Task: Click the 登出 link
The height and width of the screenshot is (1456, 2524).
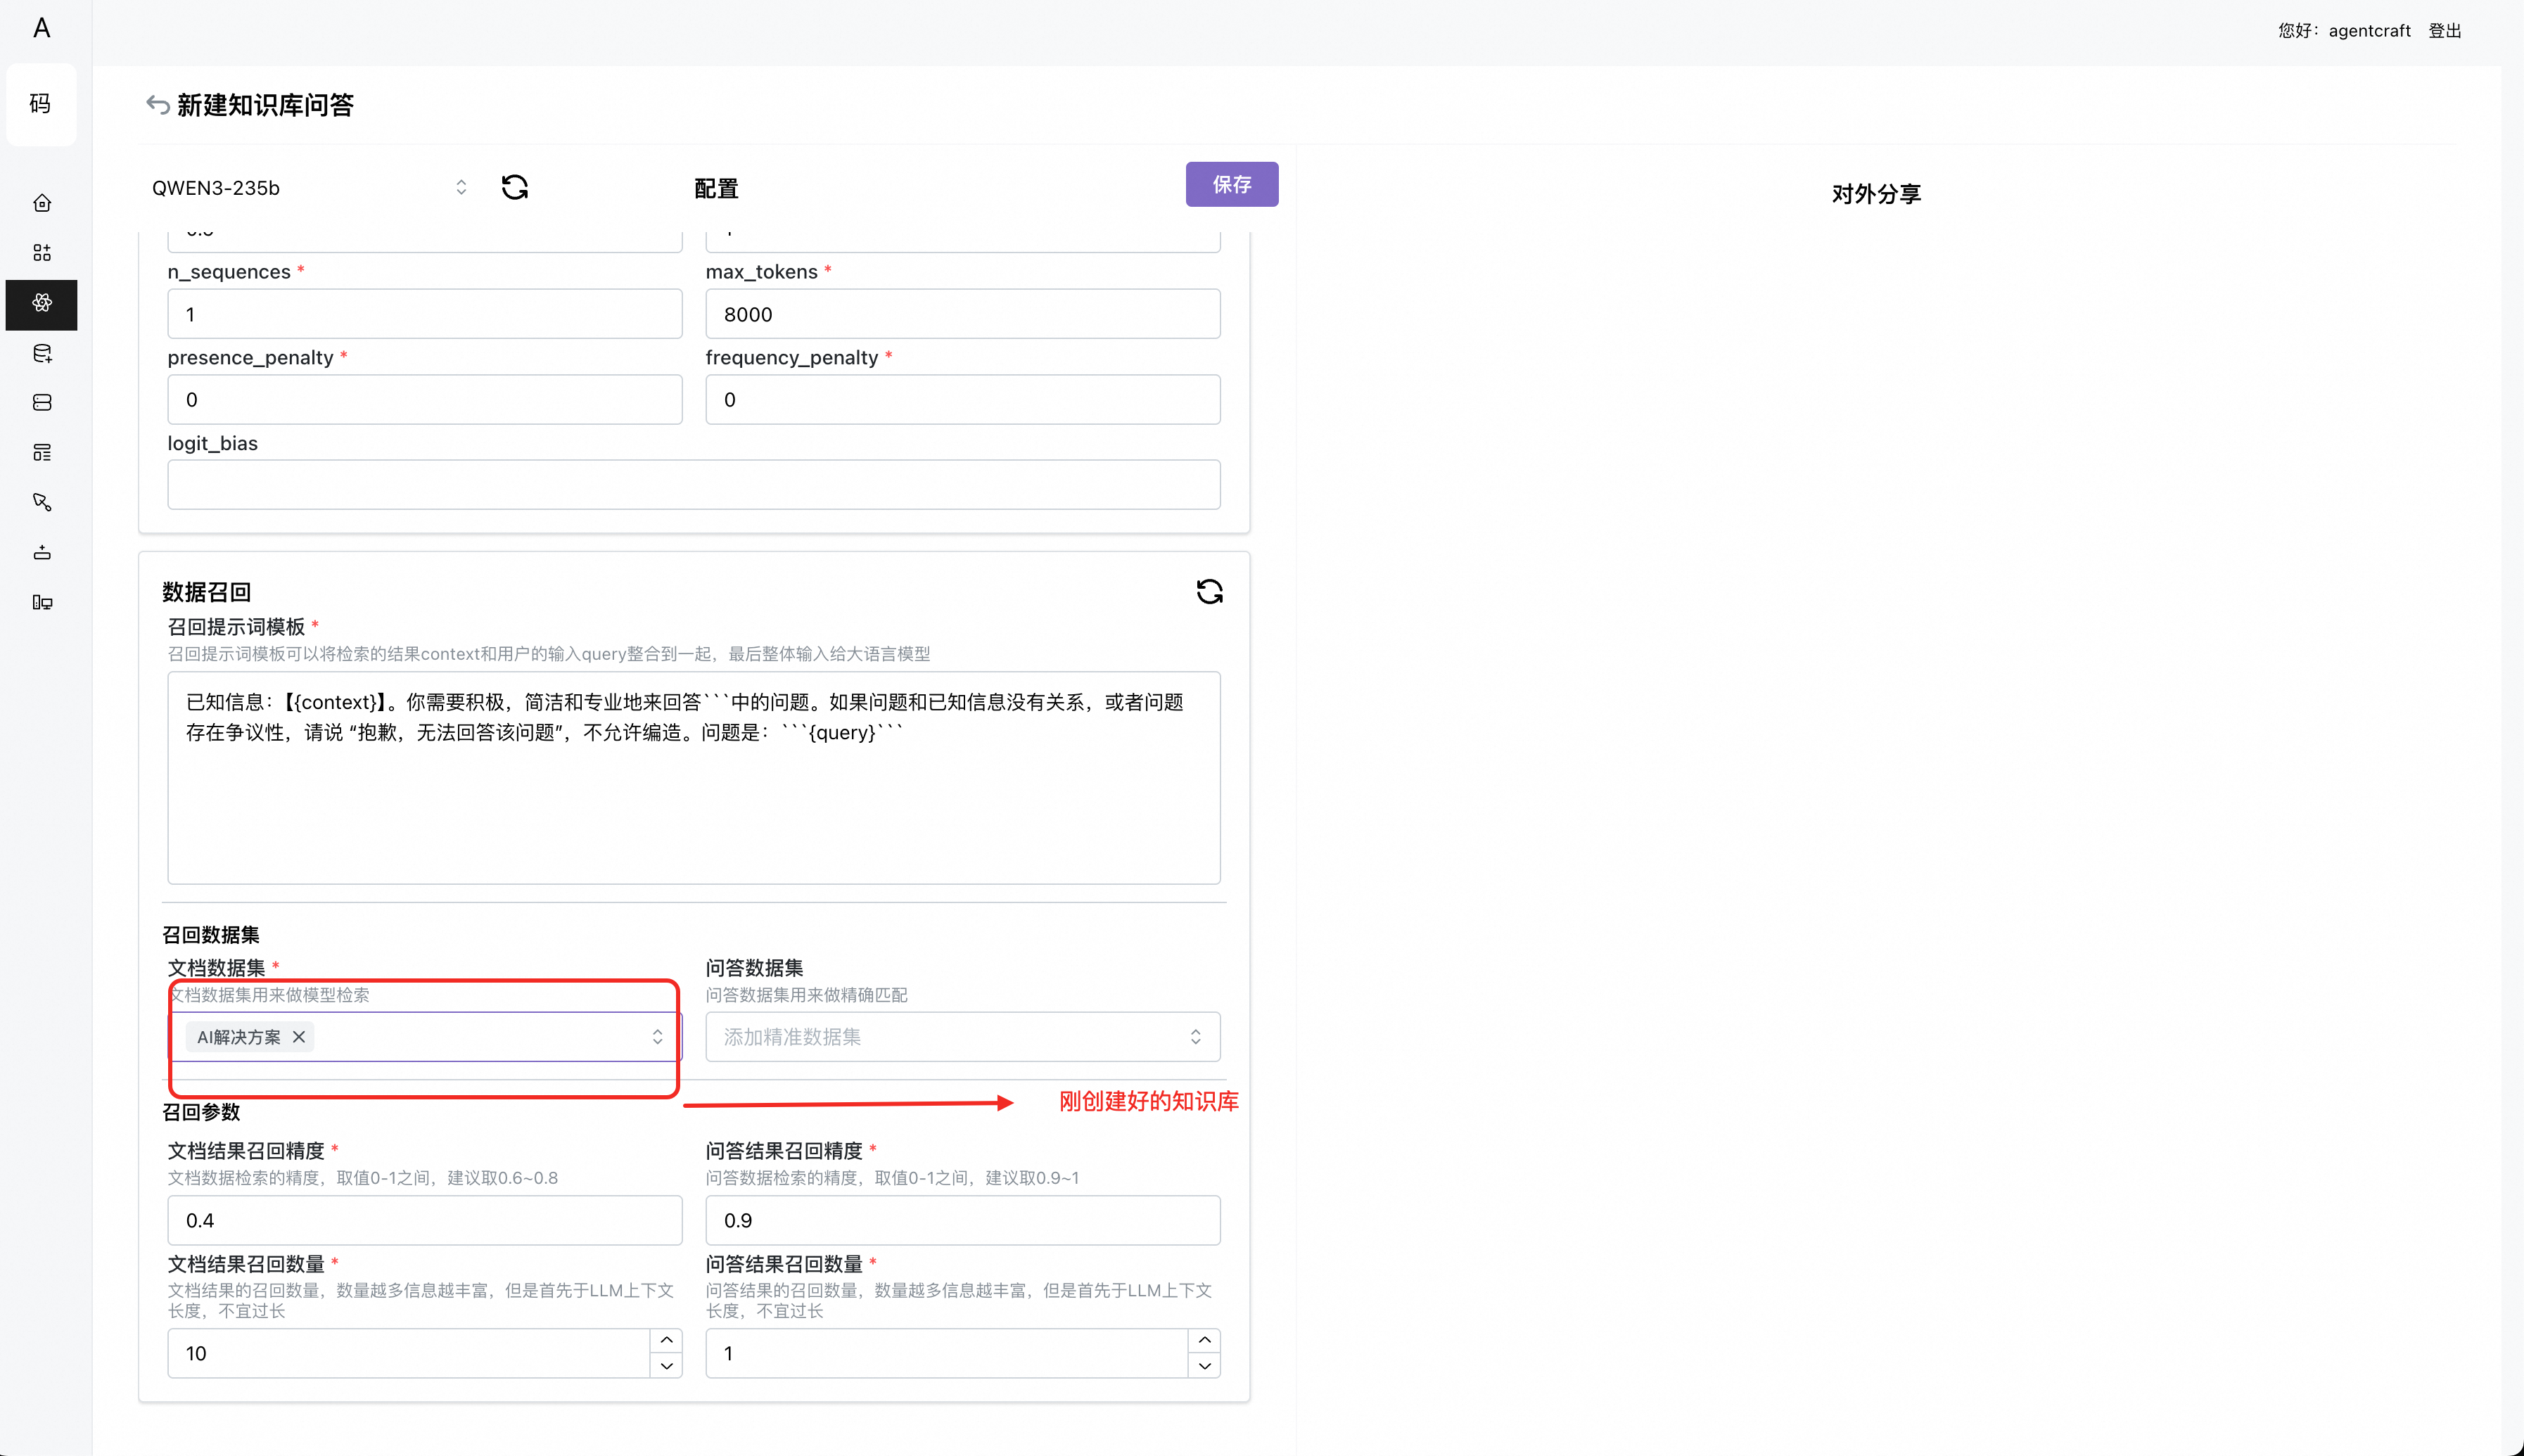Action: tap(2445, 31)
